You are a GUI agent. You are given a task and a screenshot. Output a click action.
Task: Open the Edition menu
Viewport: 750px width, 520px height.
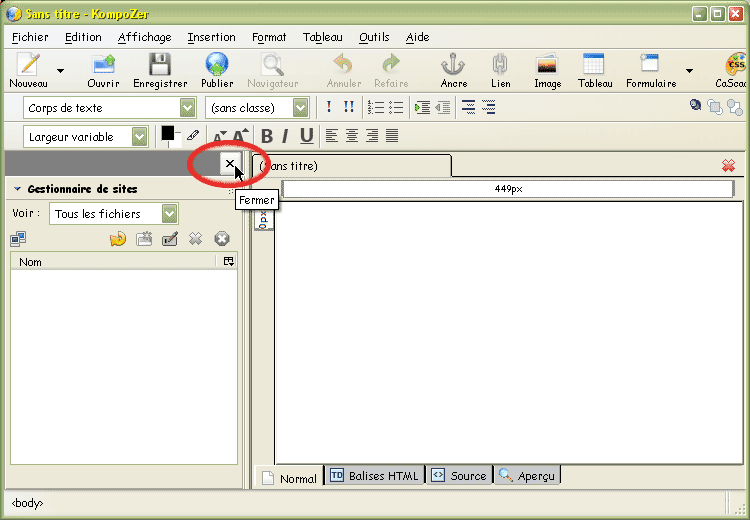pos(83,37)
